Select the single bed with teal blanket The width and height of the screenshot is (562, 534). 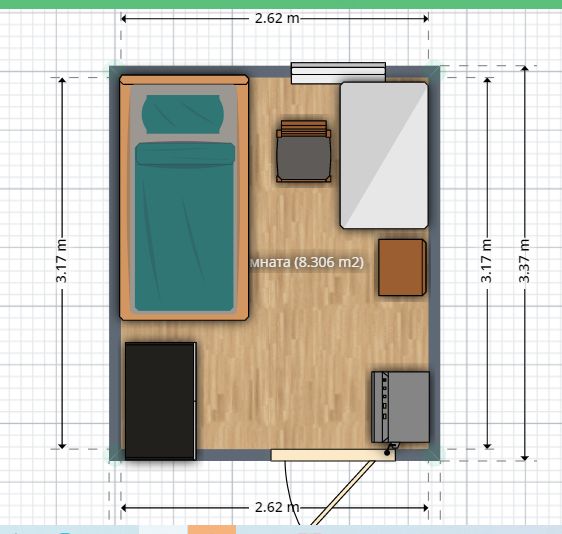coord(184,197)
